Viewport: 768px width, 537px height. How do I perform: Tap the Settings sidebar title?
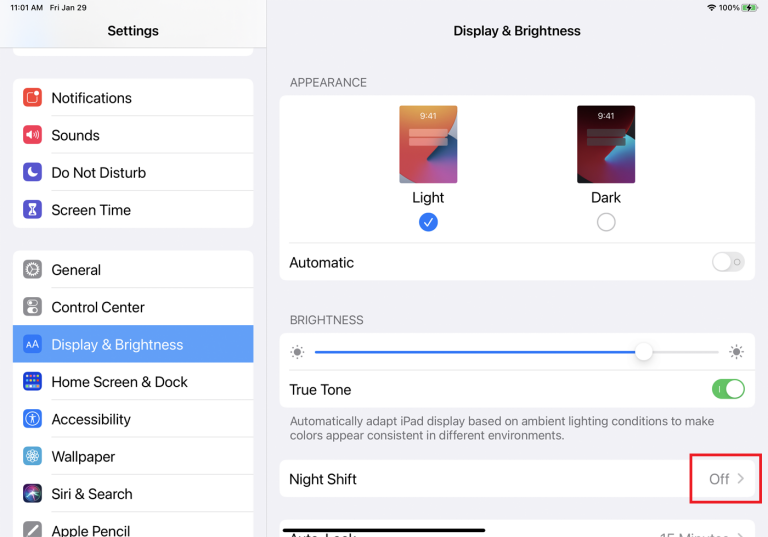[133, 31]
